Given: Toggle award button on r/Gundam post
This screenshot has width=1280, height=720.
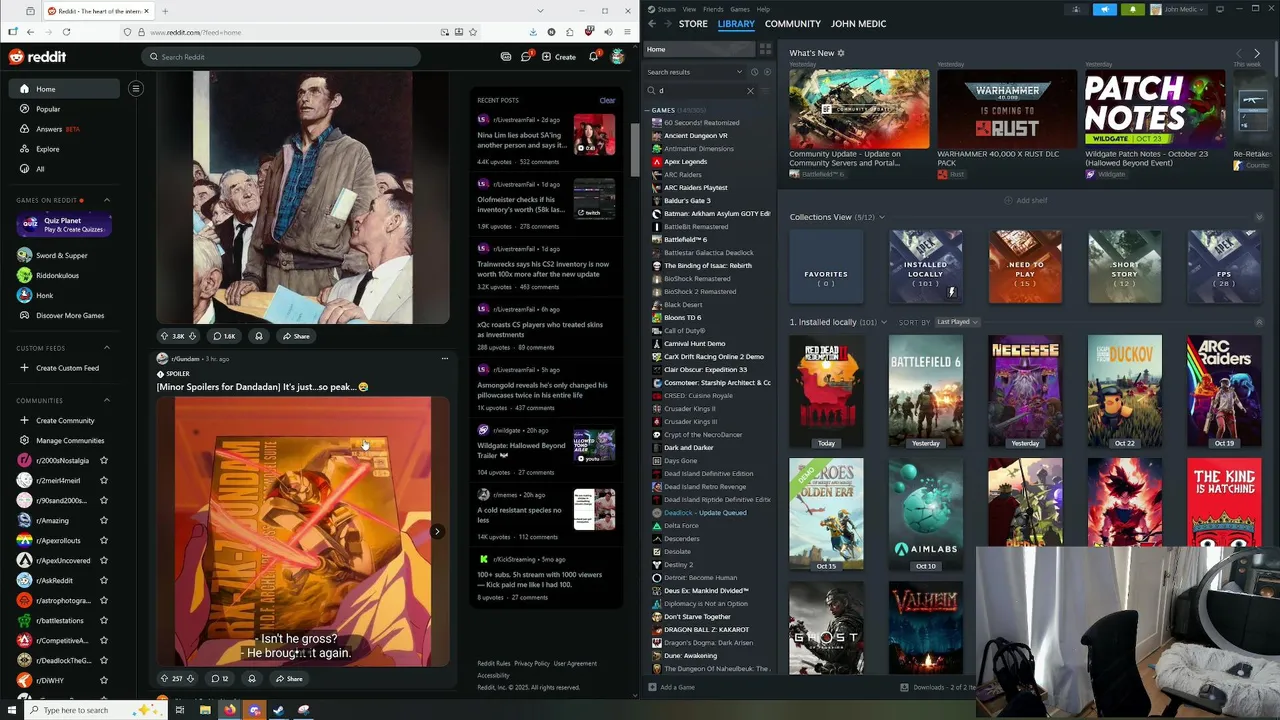Looking at the screenshot, I should click(x=252, y=678).
